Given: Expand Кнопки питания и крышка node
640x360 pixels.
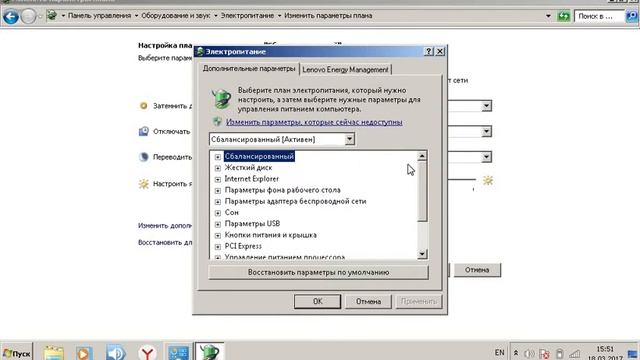Looking at the screenshot, I should pos(218,235).
